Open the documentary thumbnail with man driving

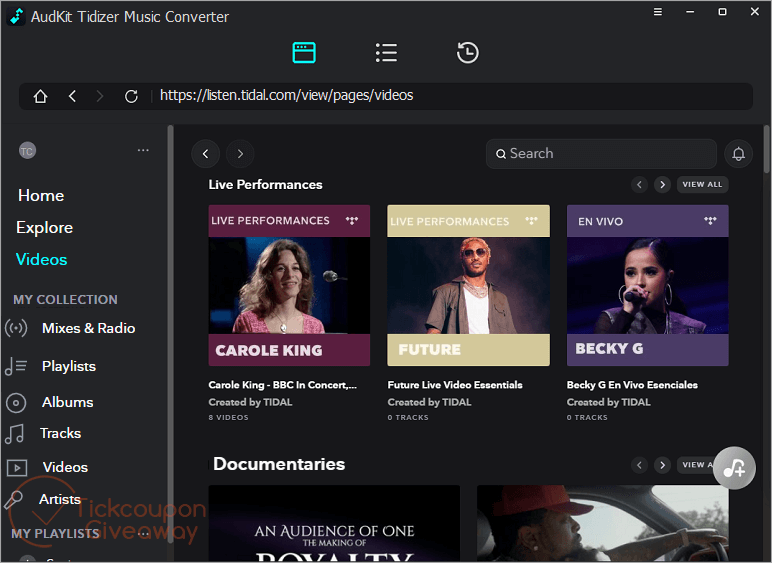tap(603, 524)
